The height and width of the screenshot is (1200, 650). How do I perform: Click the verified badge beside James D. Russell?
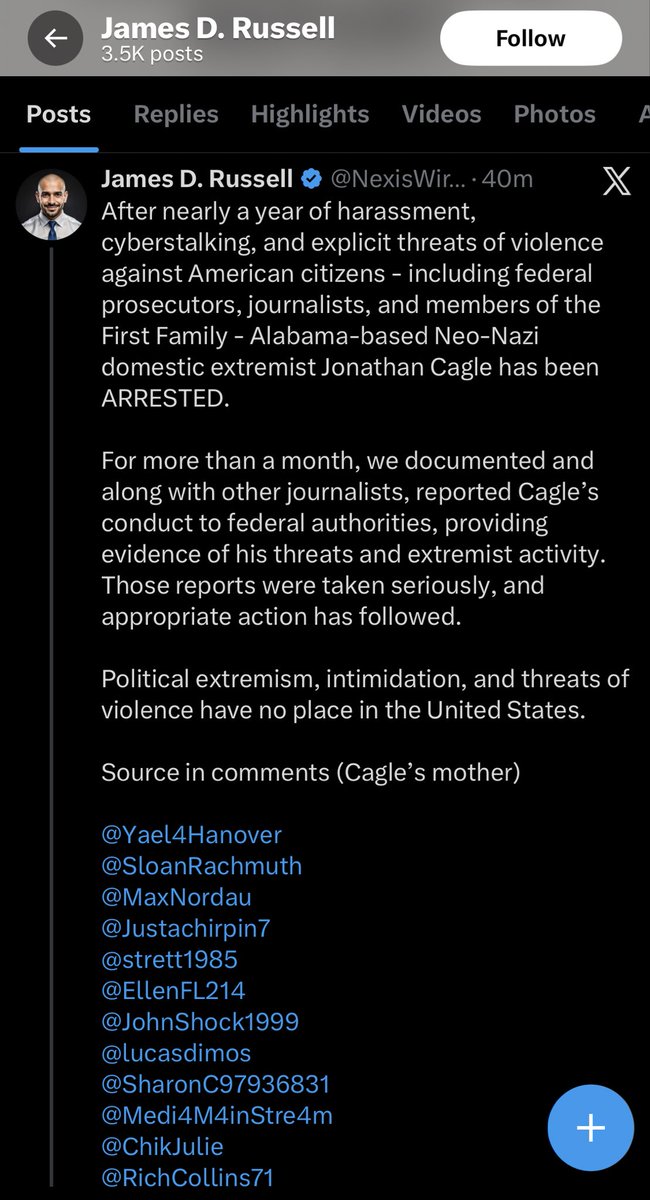click(311, 179)
